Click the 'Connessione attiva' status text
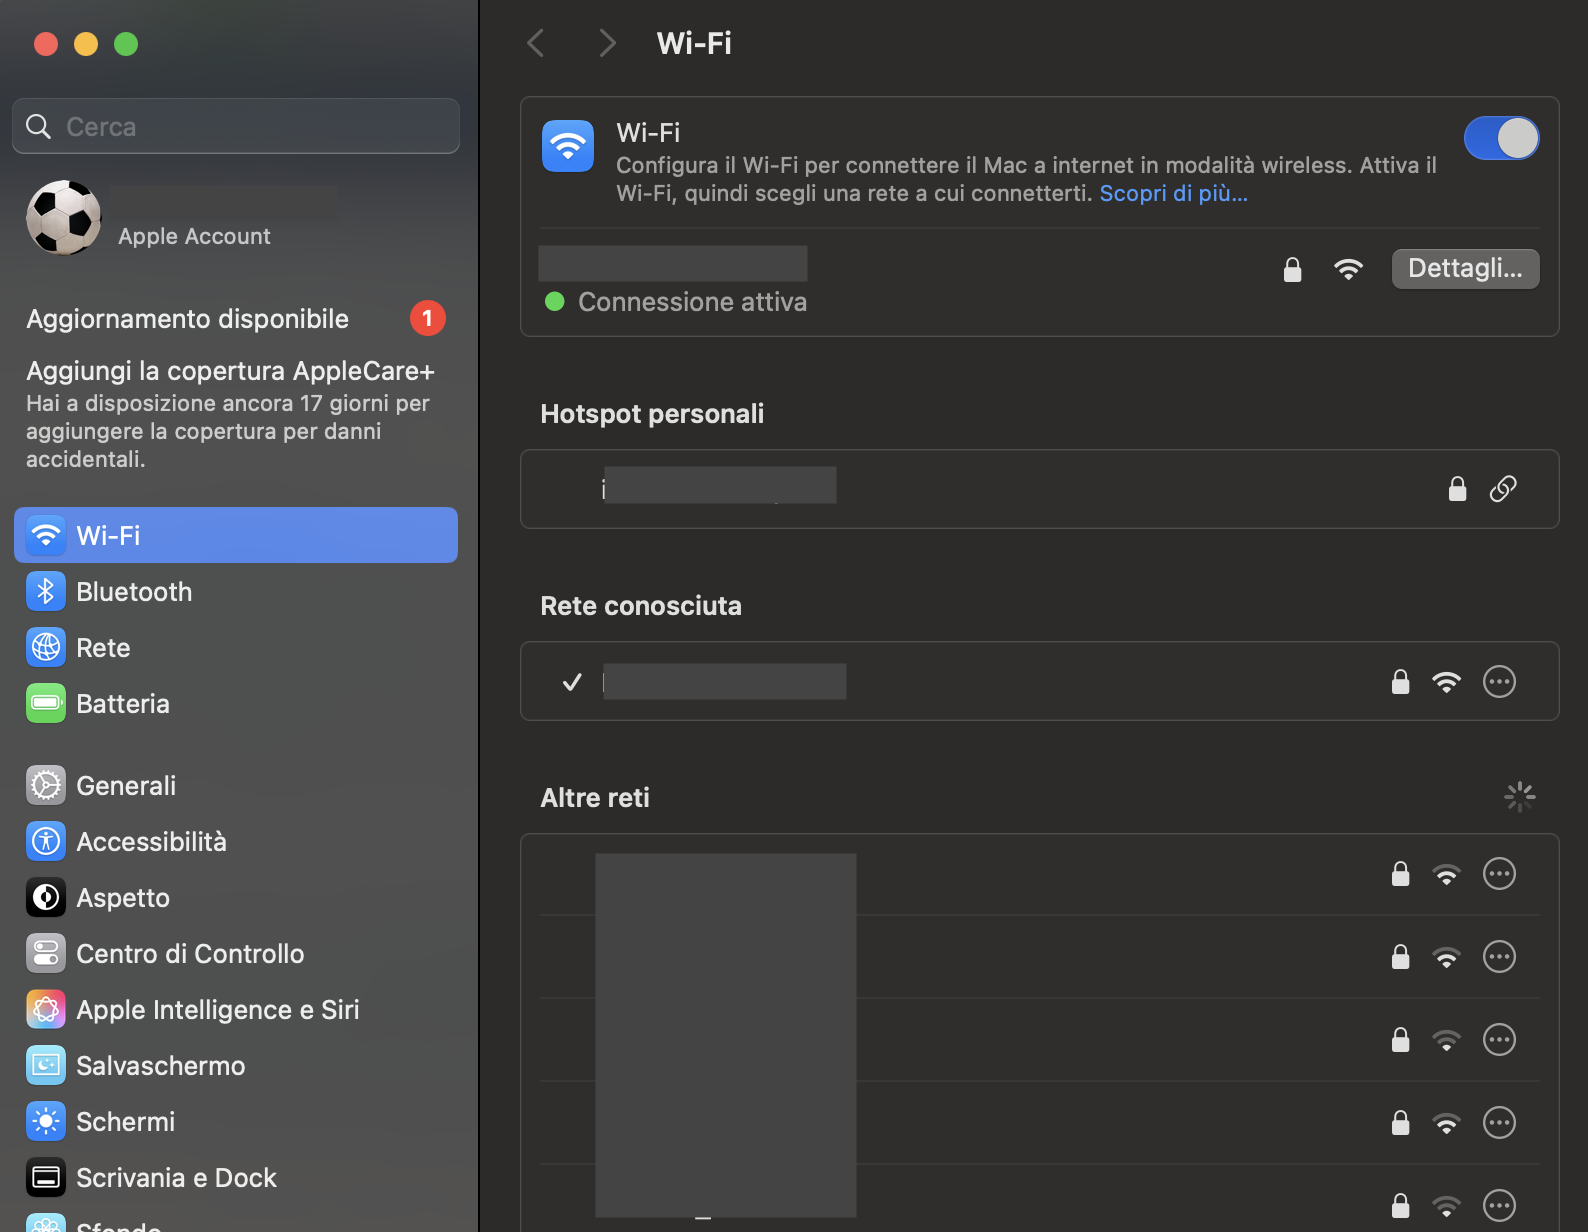The width and height of the screenshot is (1588, 1232). pyautogui.click(x=692, y=302)
